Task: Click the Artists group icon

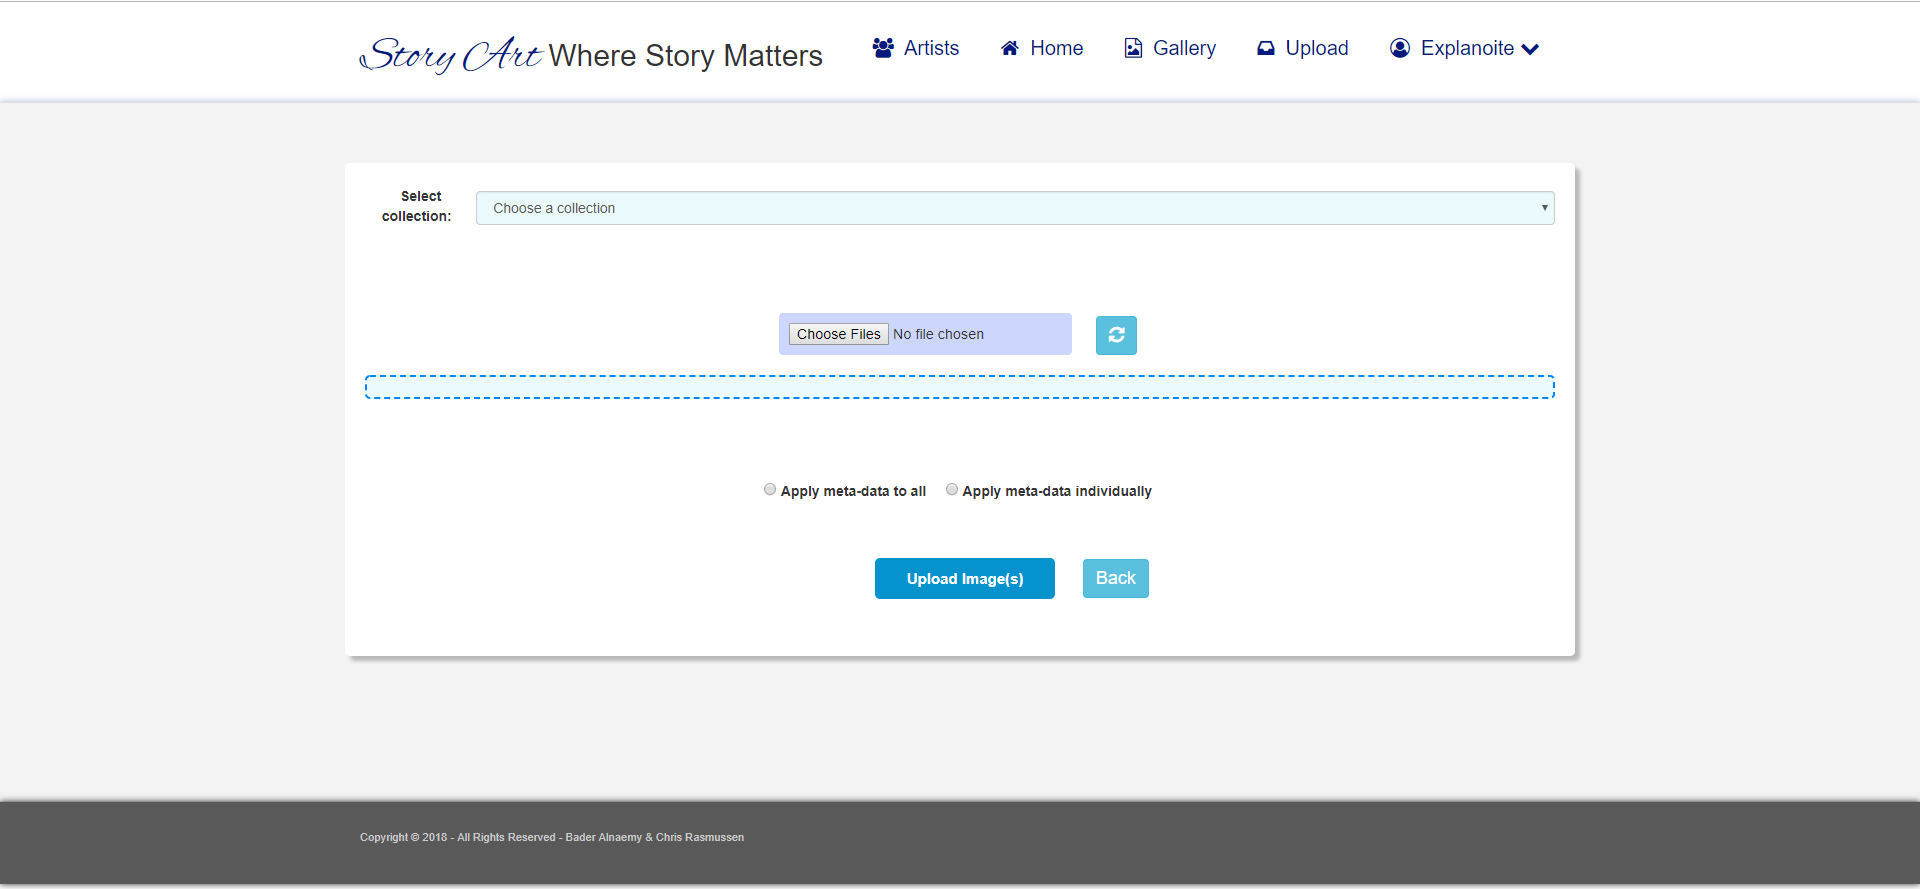Action: tap(882, 48)
